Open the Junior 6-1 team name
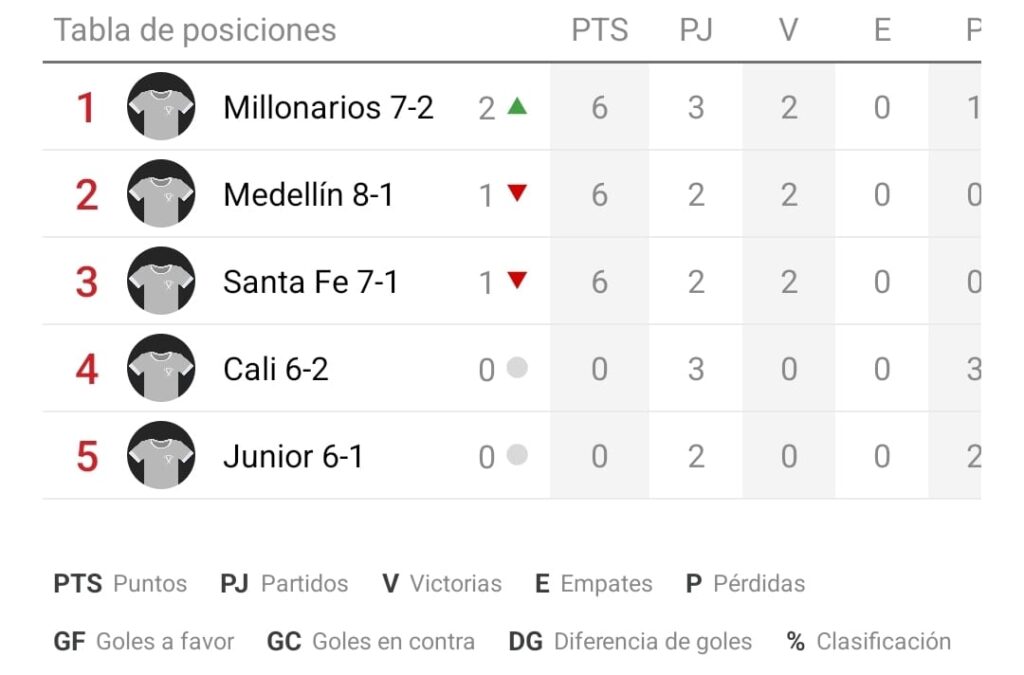The image size is (1024, 675). coord(293,456)
